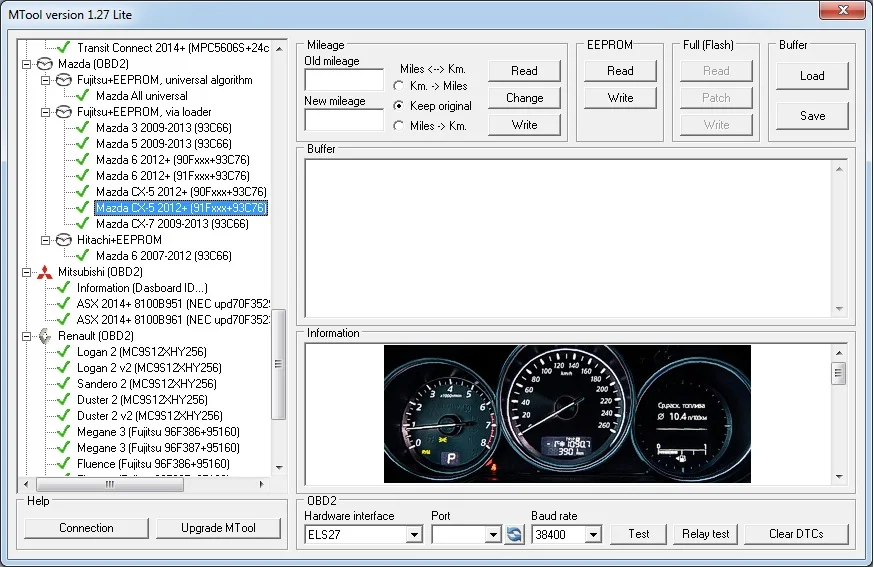Select the Keep original radio option
The width and height of the screenshot is (874, 567).
[x=400, y=106]
